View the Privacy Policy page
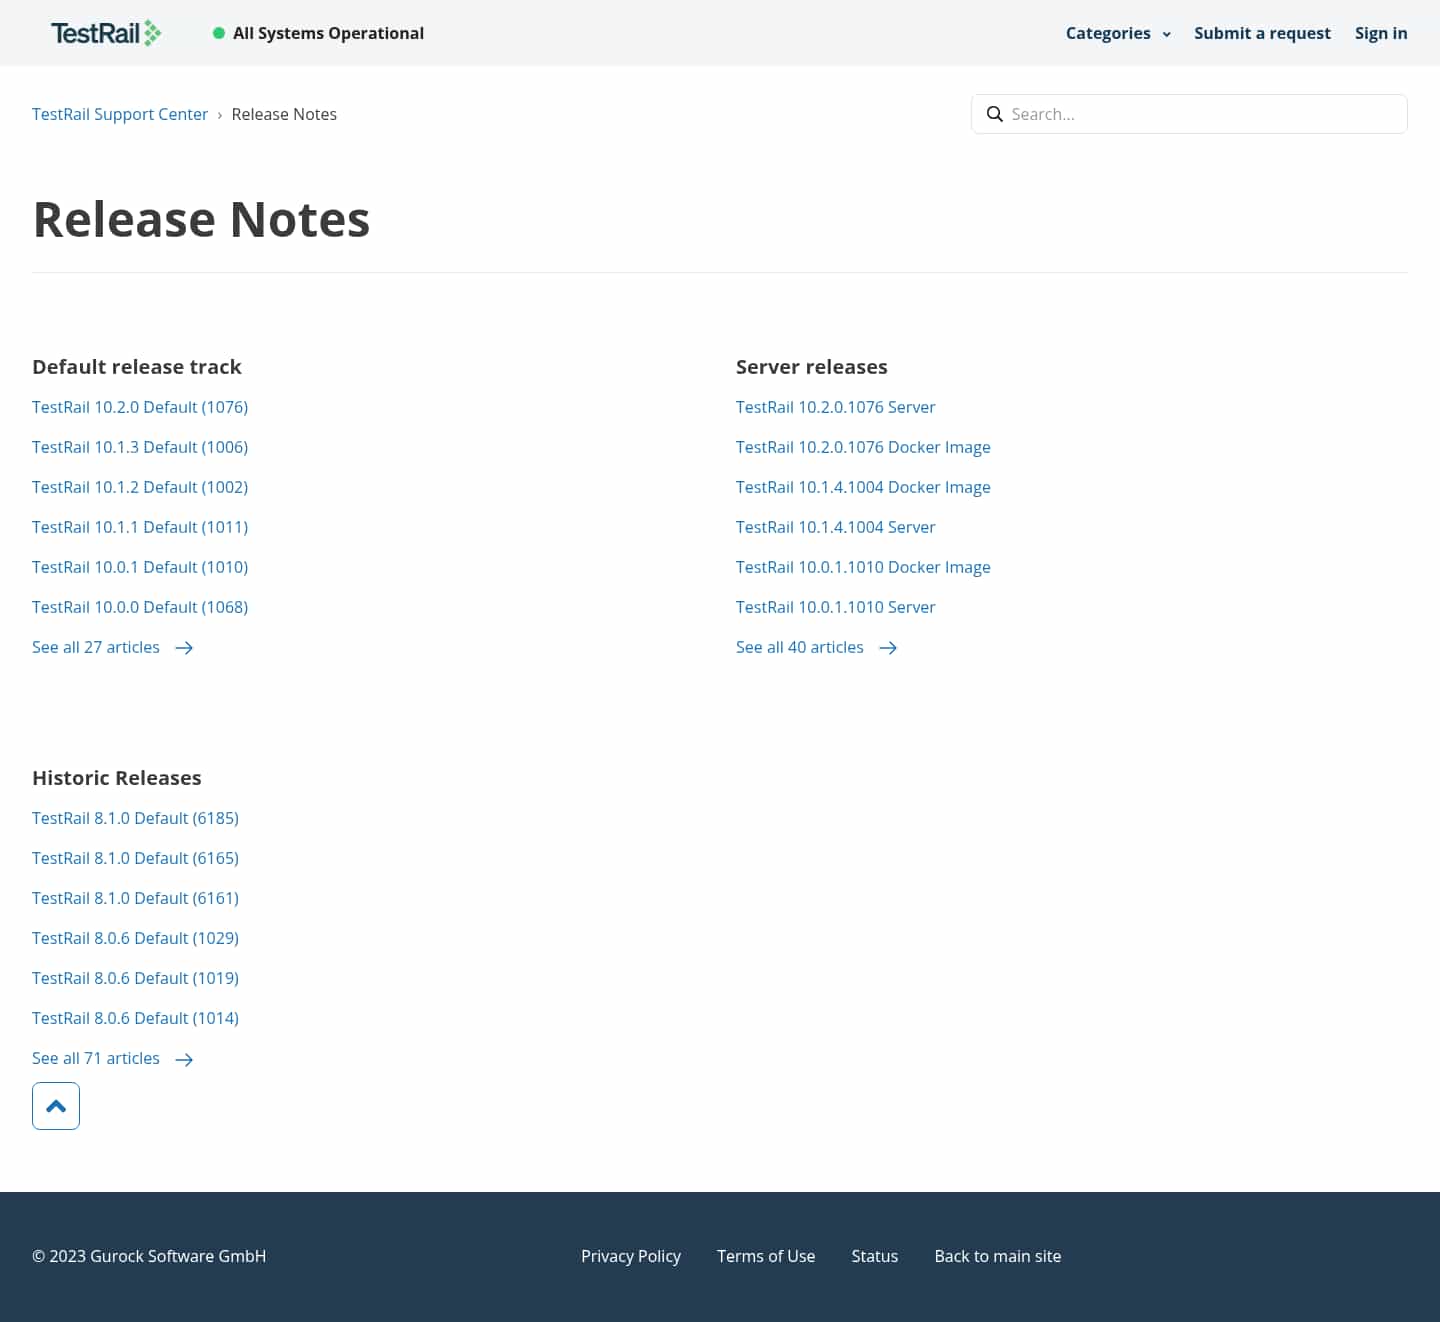The height and width of the screenshot is (1322, 1440). click(631, 1256)
